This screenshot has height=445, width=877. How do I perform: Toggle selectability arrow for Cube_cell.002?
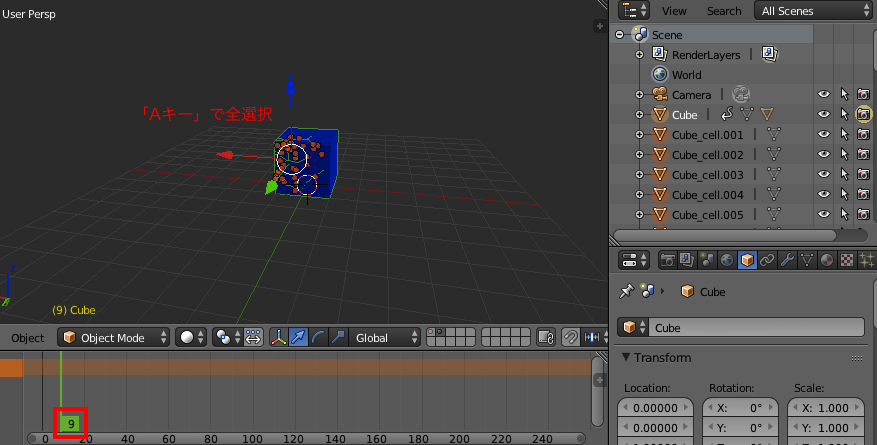coord(845,154)
